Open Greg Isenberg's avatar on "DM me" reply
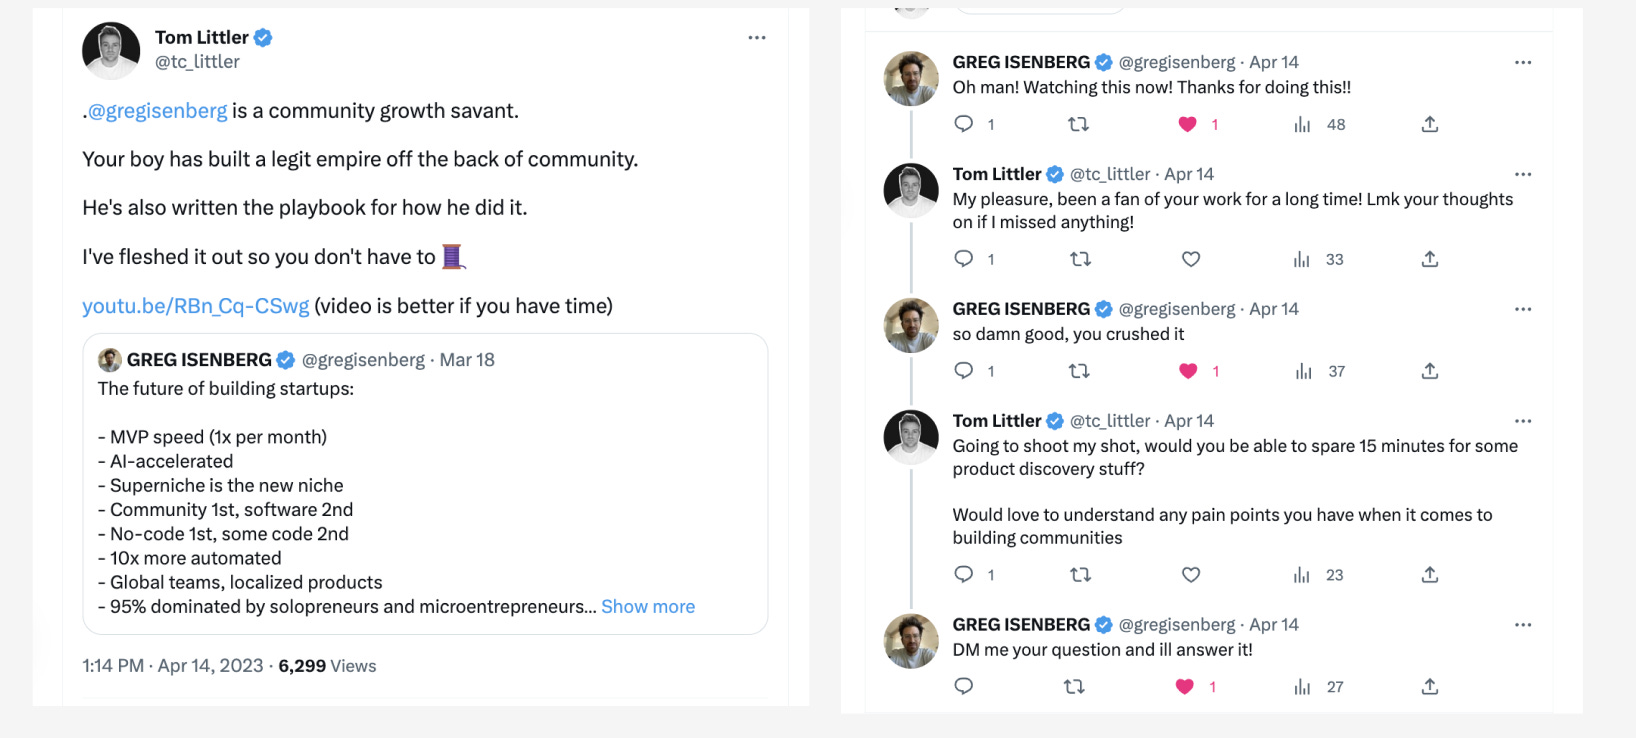Viewport: 1636px width, 738px height. (x=911, y=641)
